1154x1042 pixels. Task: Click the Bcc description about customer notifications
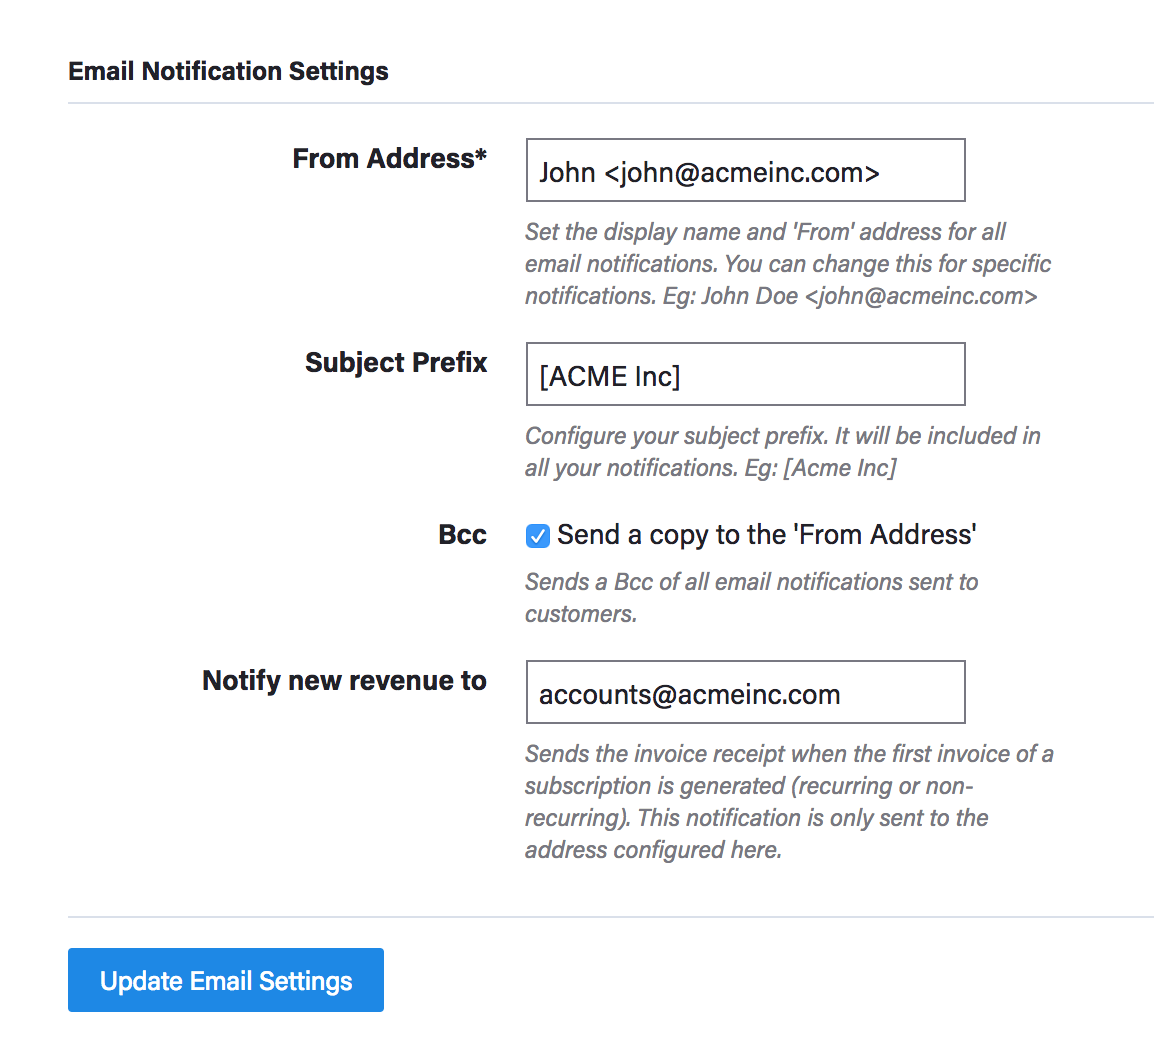tap(751, 597)
